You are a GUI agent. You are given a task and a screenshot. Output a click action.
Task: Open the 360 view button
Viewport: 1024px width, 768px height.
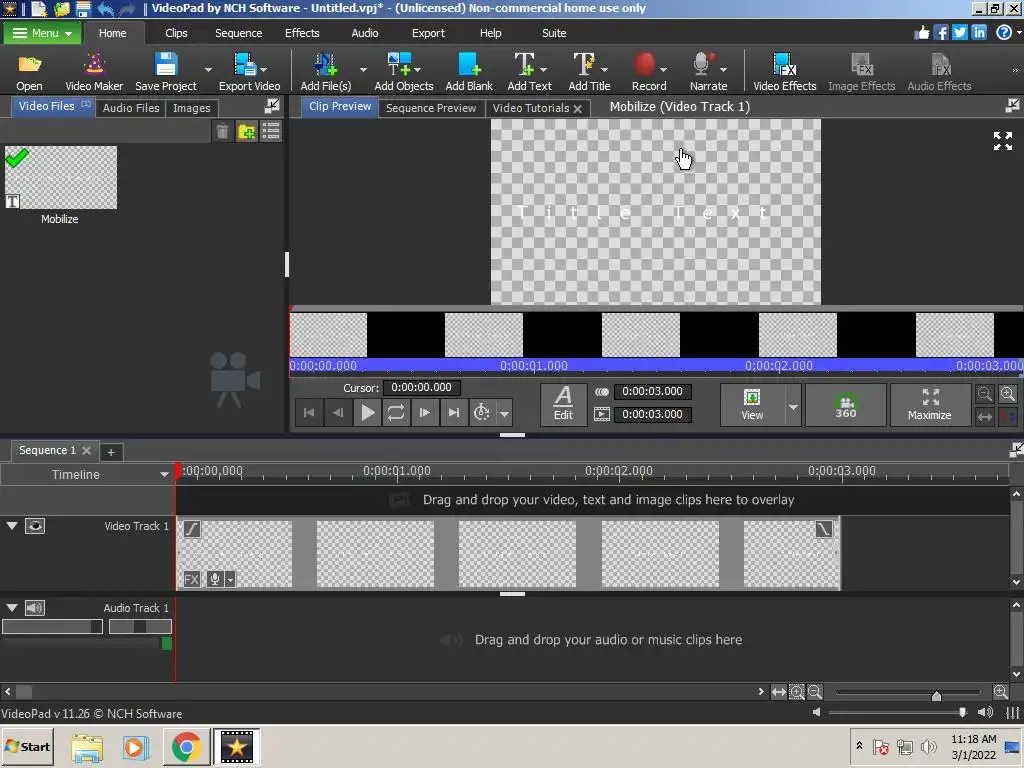[846, 405]
